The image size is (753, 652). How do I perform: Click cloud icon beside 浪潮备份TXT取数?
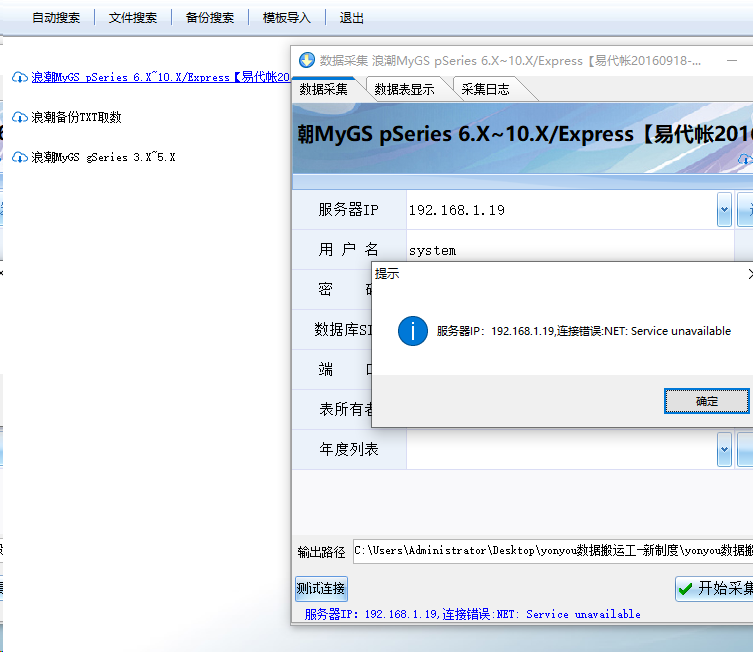(20, 117)
